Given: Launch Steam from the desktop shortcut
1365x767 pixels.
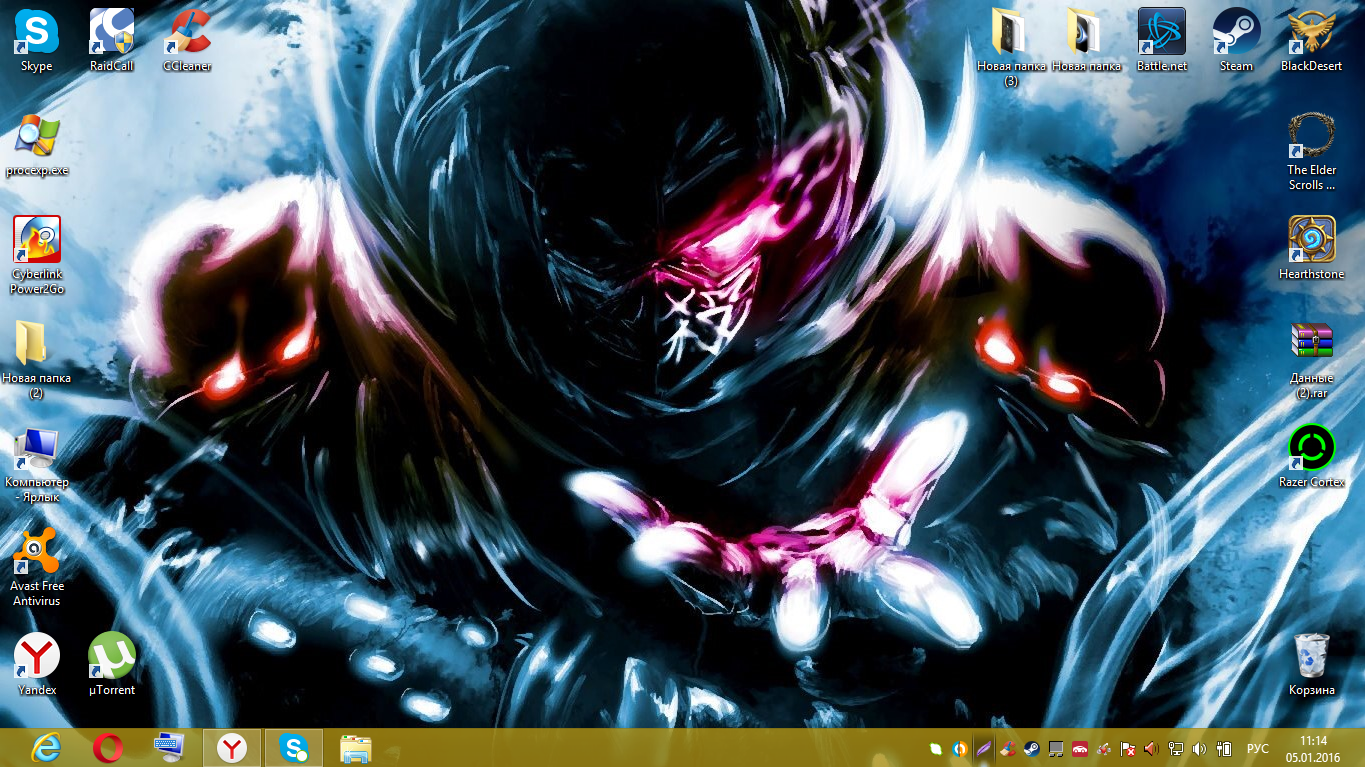Looking at the screenshot, I should click(x=1236, y=40).
